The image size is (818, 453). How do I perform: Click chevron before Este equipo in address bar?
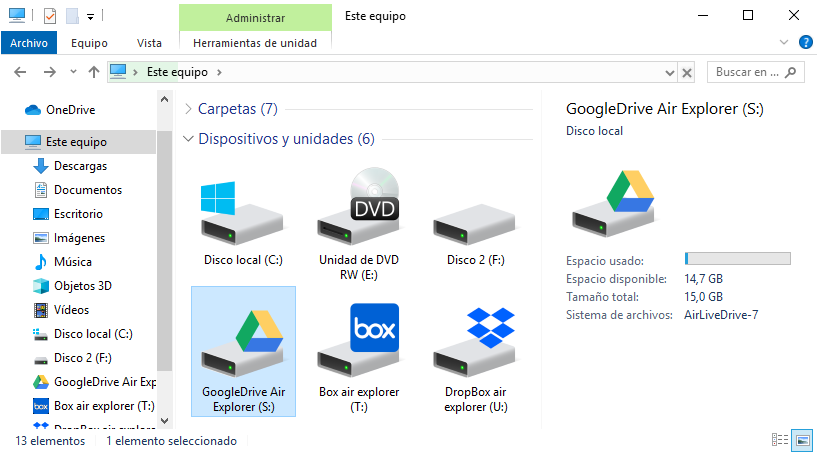(x=136, y=72)
